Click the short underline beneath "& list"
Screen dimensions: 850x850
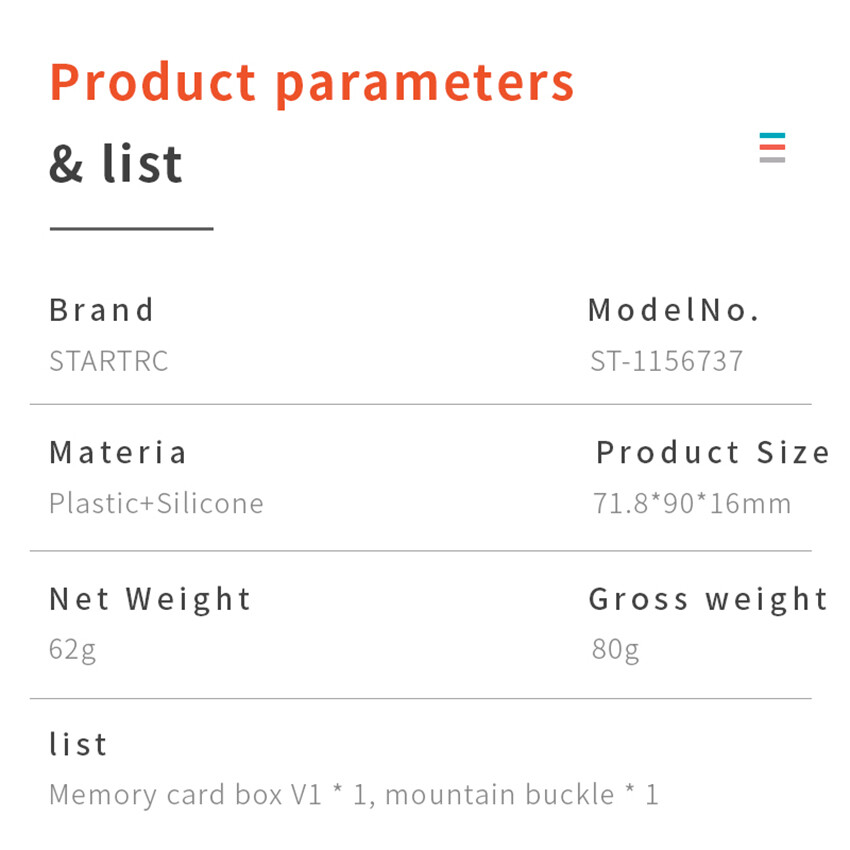(131, 229)
